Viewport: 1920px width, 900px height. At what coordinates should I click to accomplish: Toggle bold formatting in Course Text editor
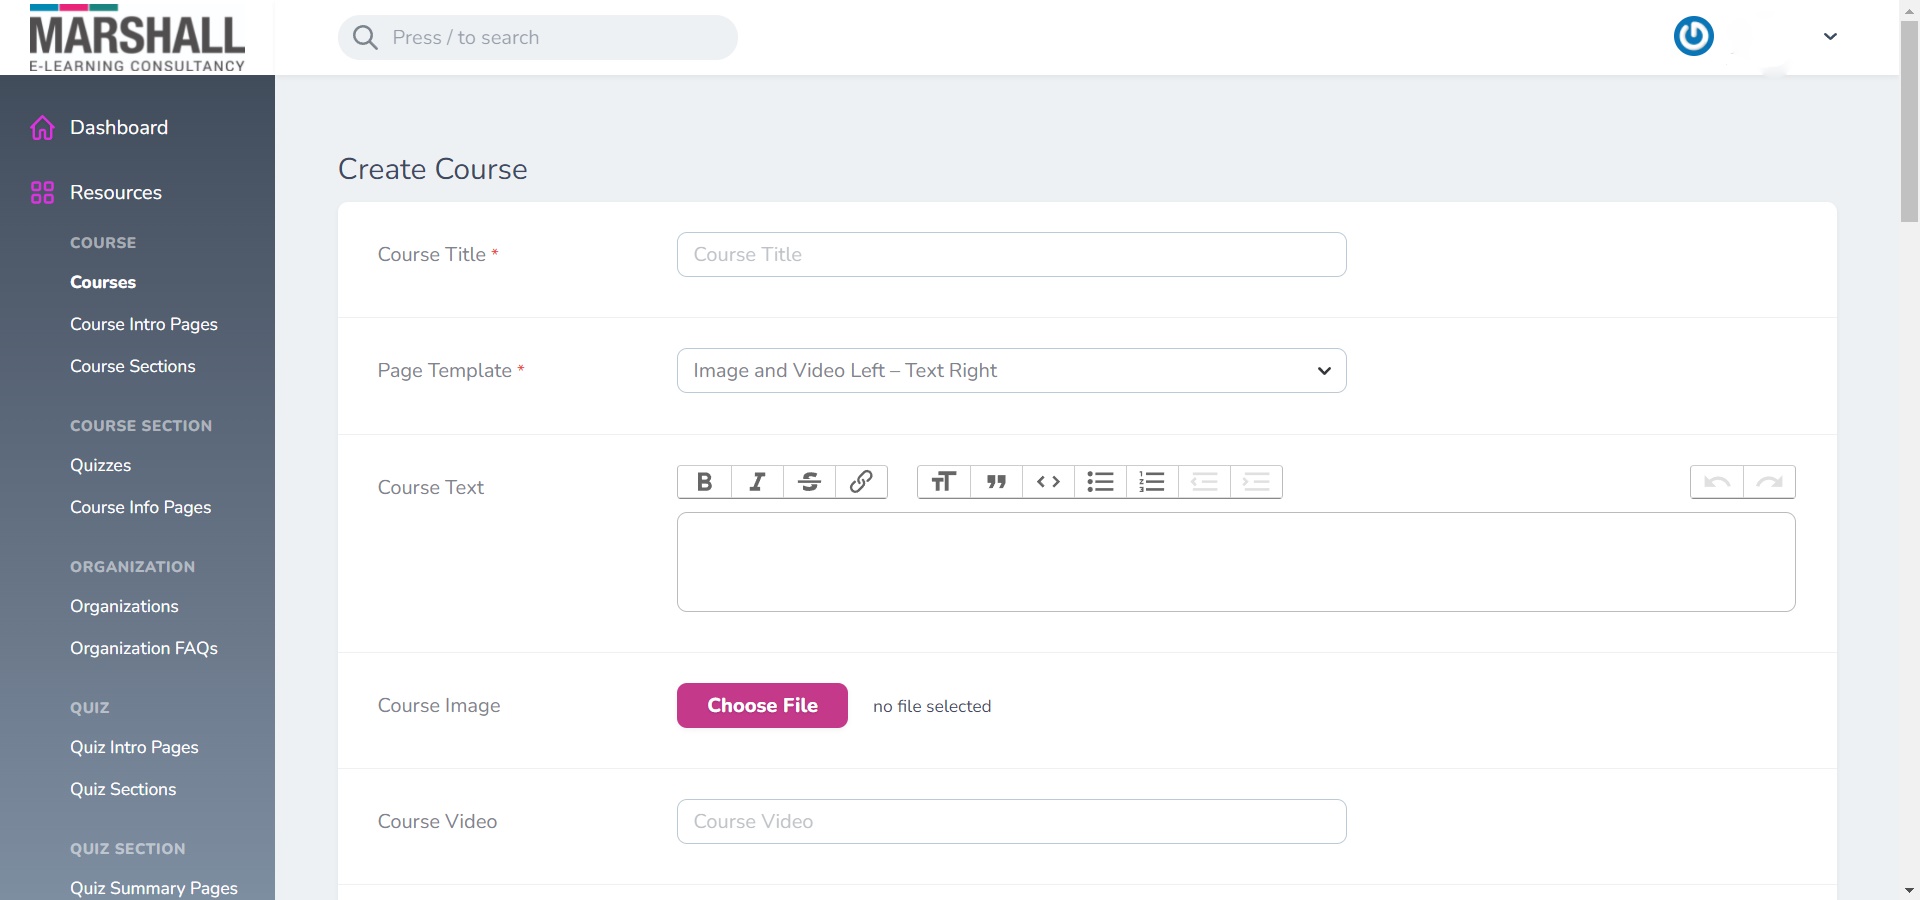[704, 482]
